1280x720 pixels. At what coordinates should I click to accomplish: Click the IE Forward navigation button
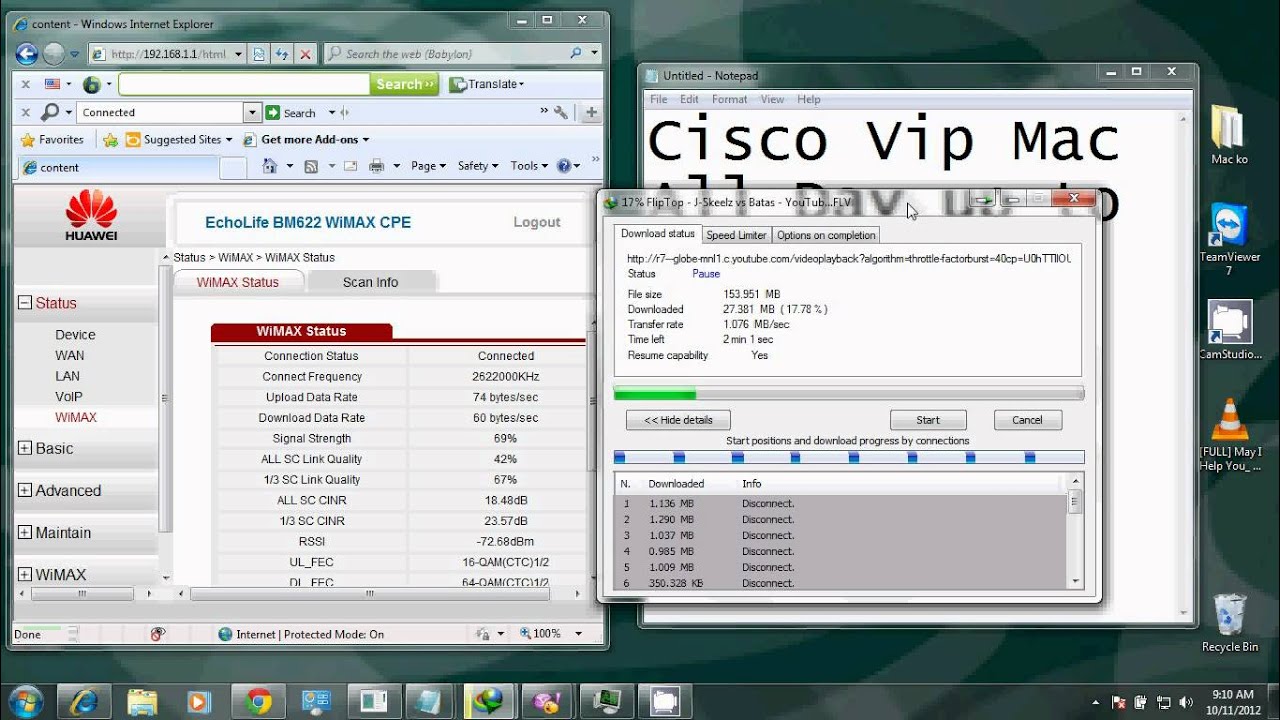pyautogui.click(x=53, y=54)
